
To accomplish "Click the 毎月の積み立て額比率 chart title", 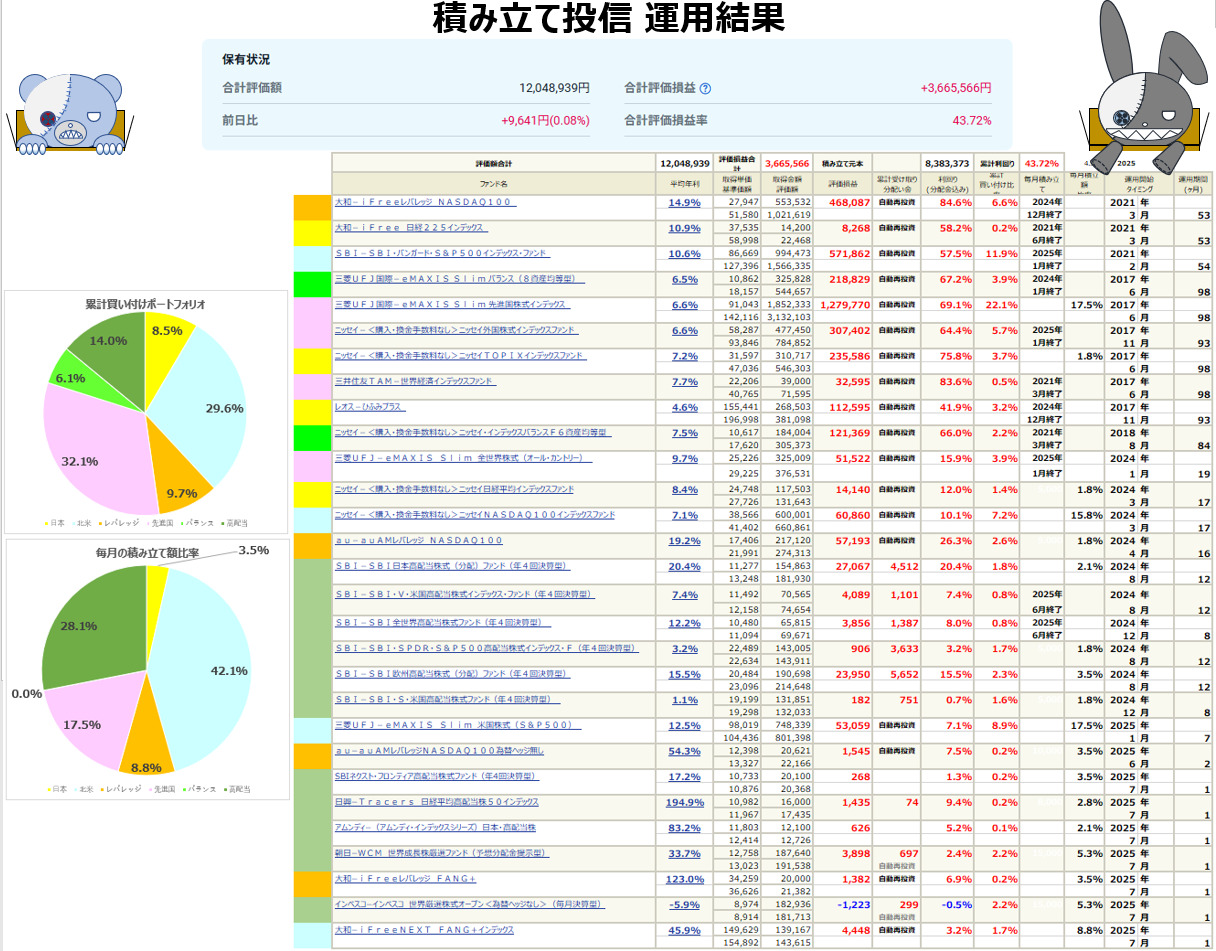I will [146, 551].
